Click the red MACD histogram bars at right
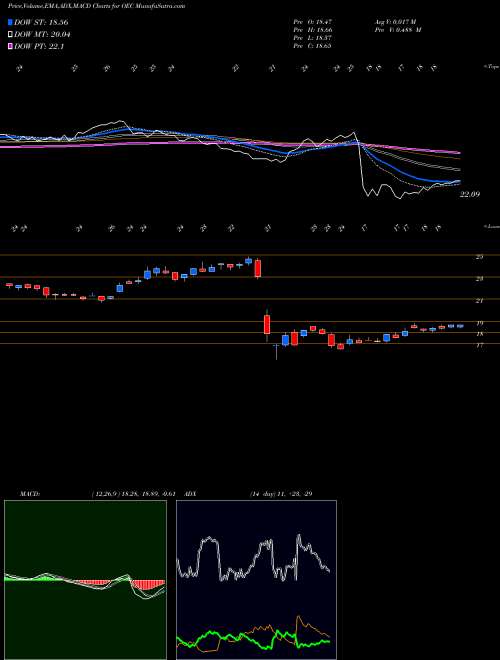This screenshot has height=660, width=500. [x=147, y=585]
